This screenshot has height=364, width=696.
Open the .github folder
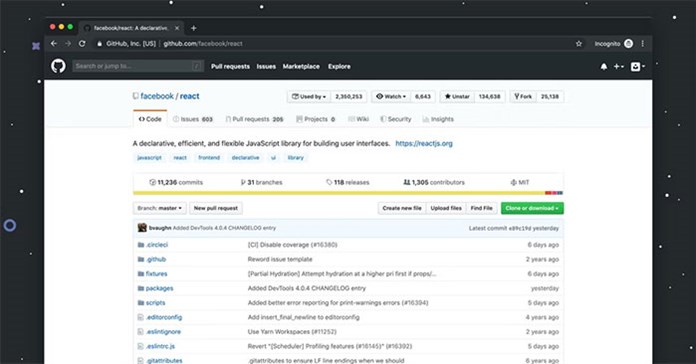click(x=156, y=259)
